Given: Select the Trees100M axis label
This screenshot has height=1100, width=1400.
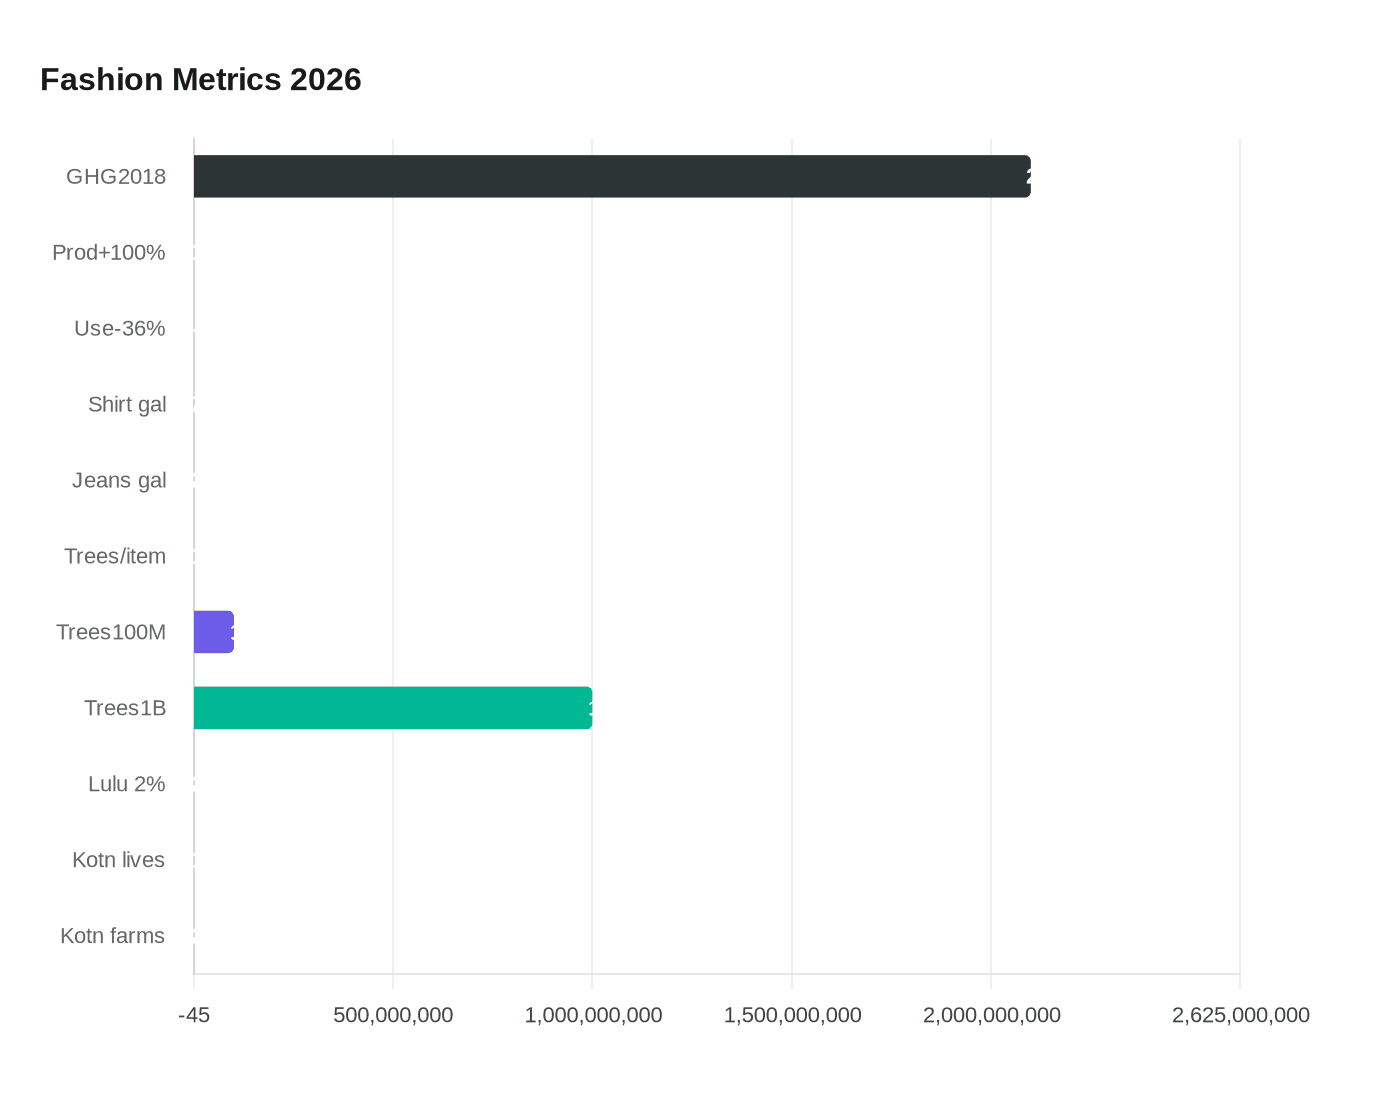Looking at the screenshot, I should coord(111,632).
